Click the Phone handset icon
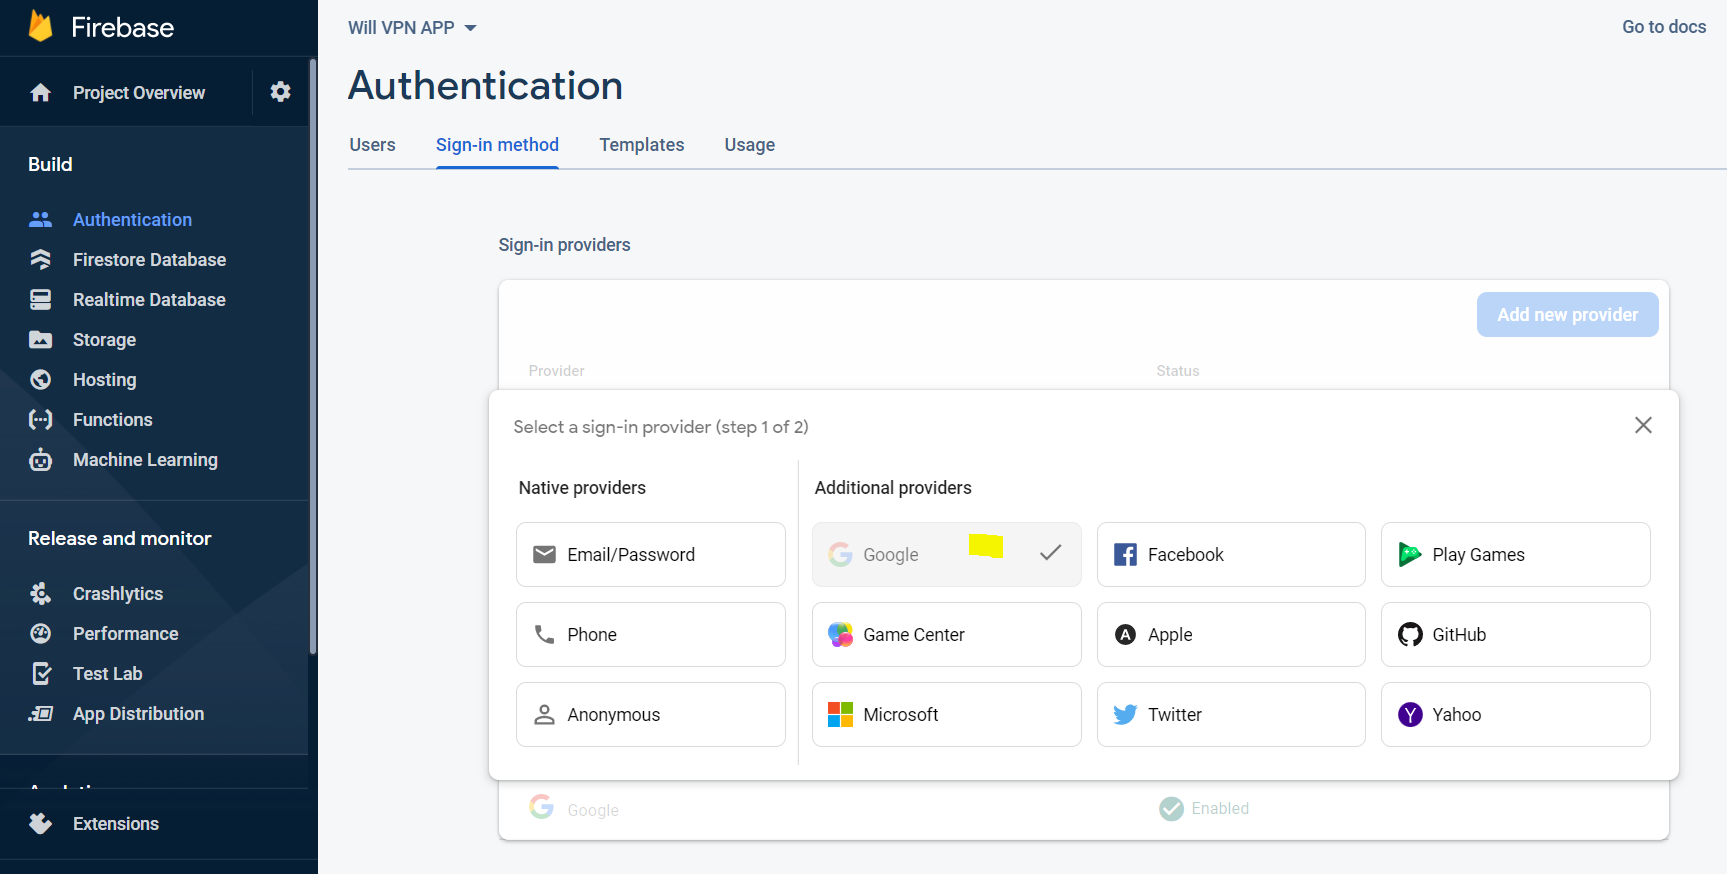1727x874 pixels. (x=544, y=634)
